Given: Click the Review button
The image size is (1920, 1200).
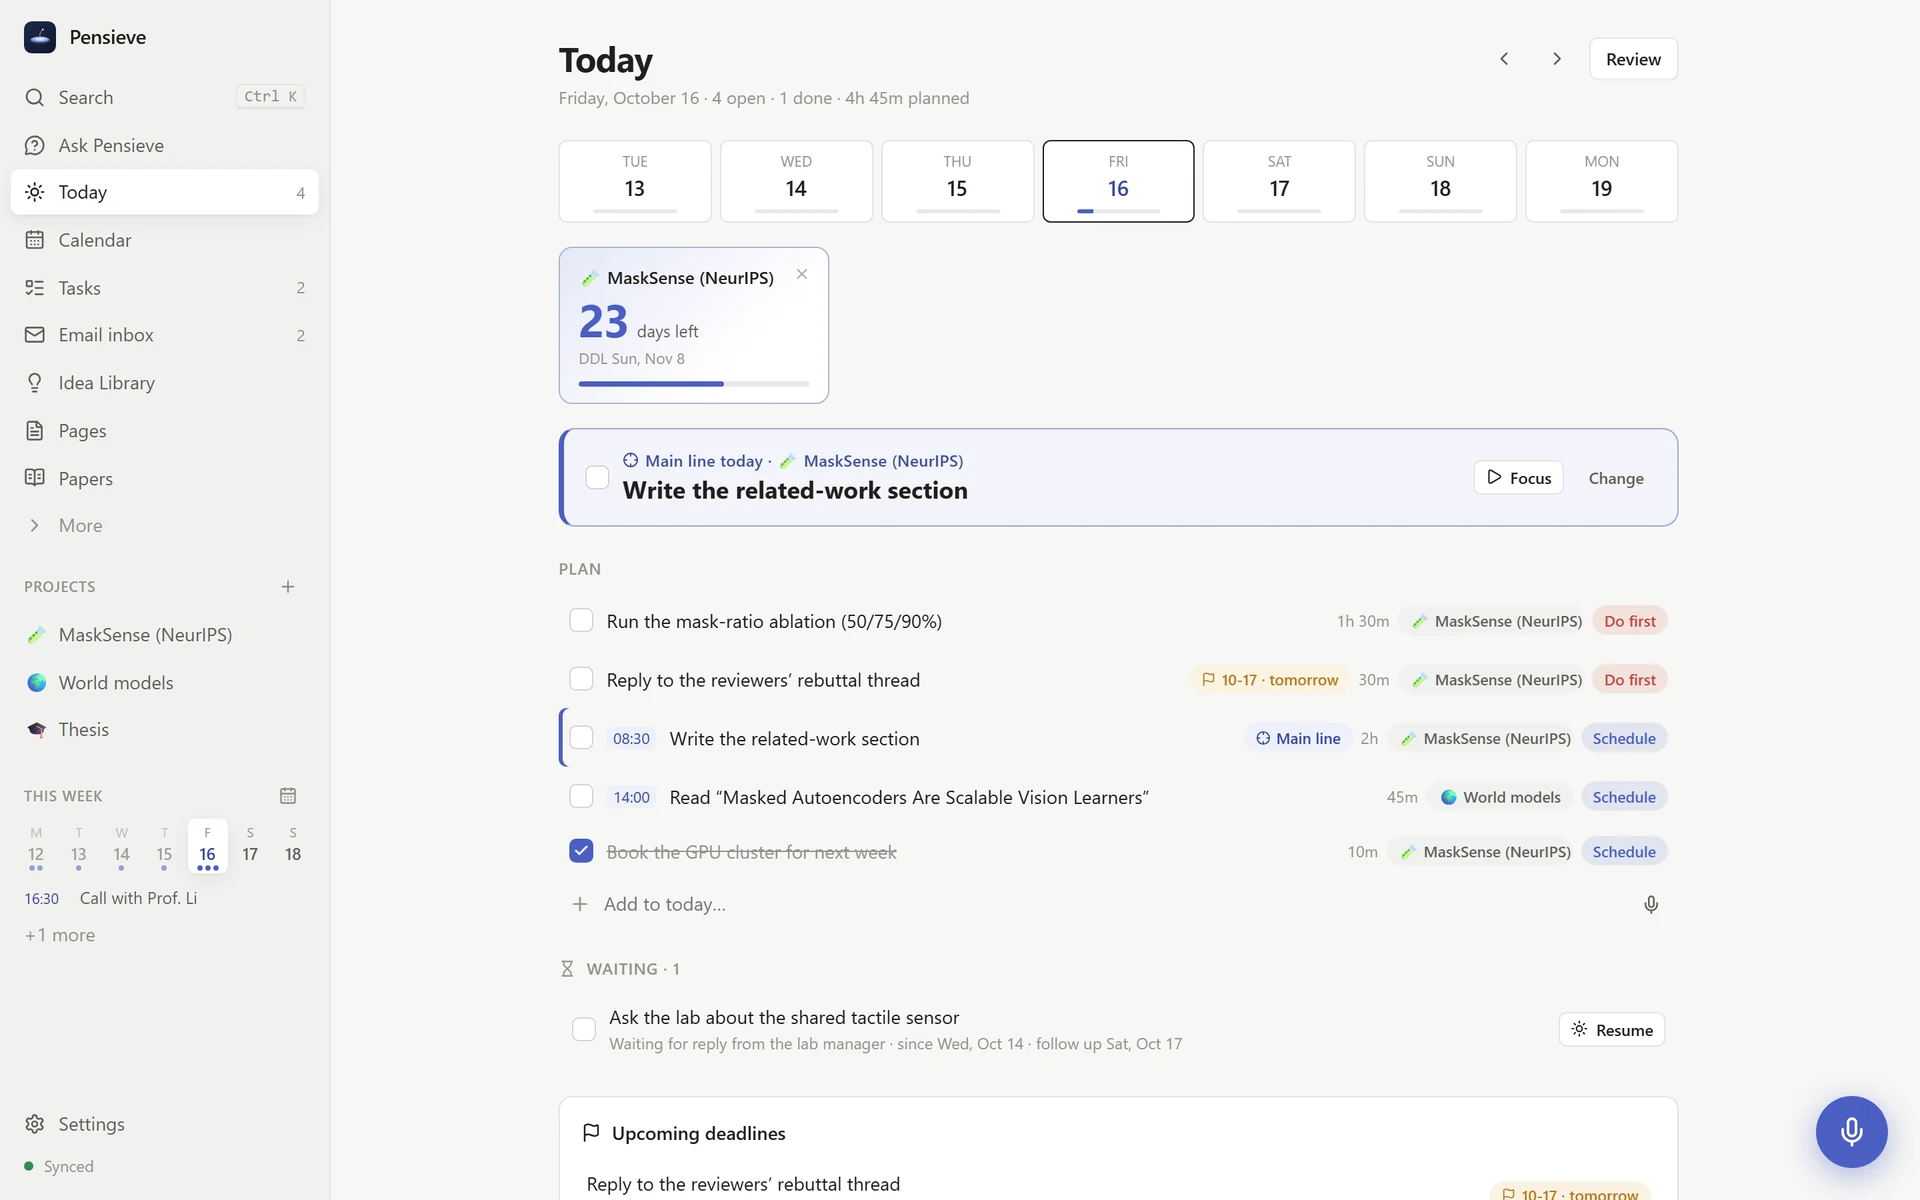Looking at the screenshot, I should (x=1633, y=59).
